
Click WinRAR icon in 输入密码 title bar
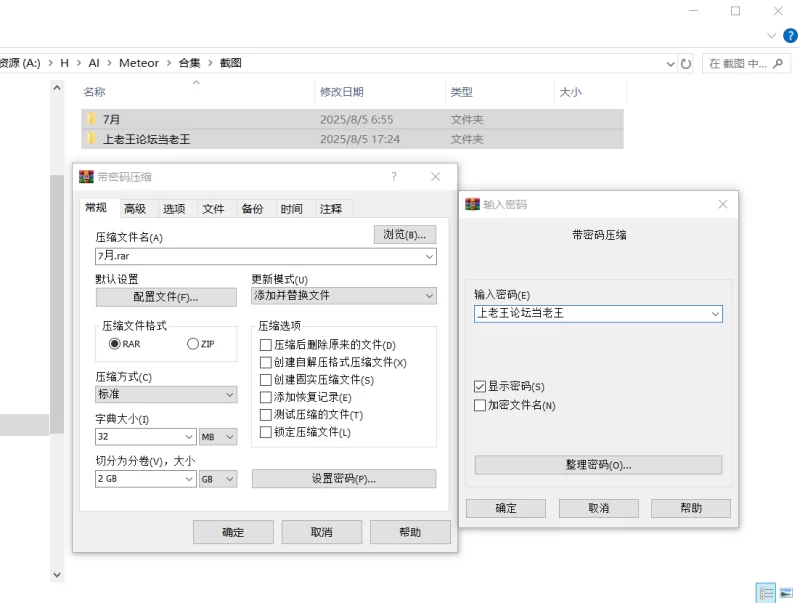[x=473, y=204]
